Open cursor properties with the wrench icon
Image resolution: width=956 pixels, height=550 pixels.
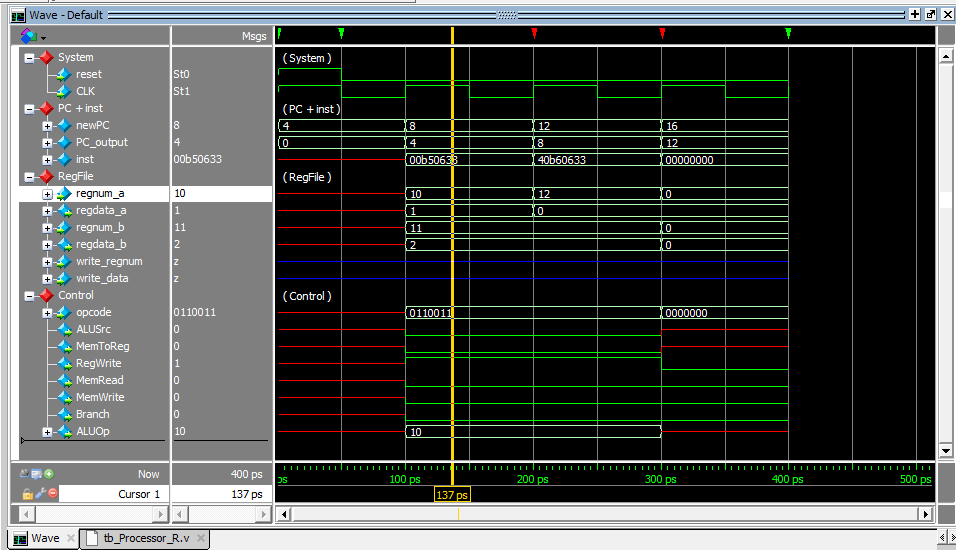40,493
